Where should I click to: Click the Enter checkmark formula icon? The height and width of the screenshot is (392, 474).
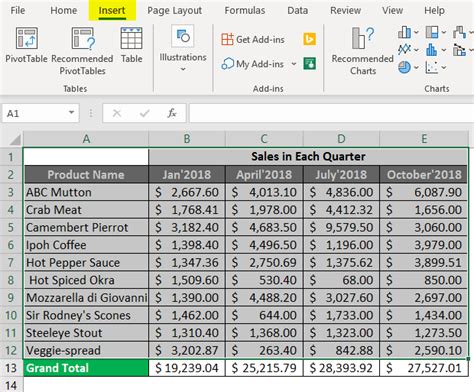(144, 113)
